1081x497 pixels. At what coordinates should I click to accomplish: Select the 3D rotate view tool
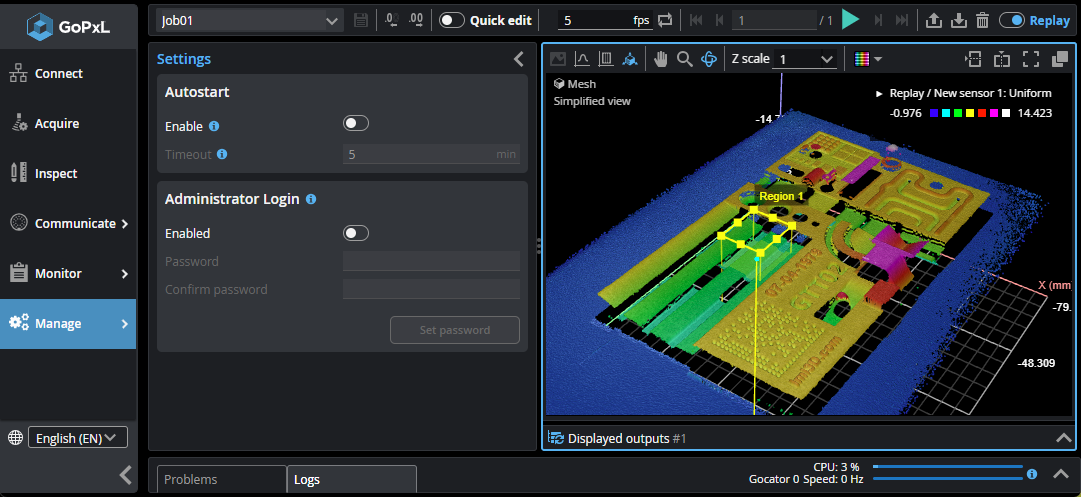[709, 59]
